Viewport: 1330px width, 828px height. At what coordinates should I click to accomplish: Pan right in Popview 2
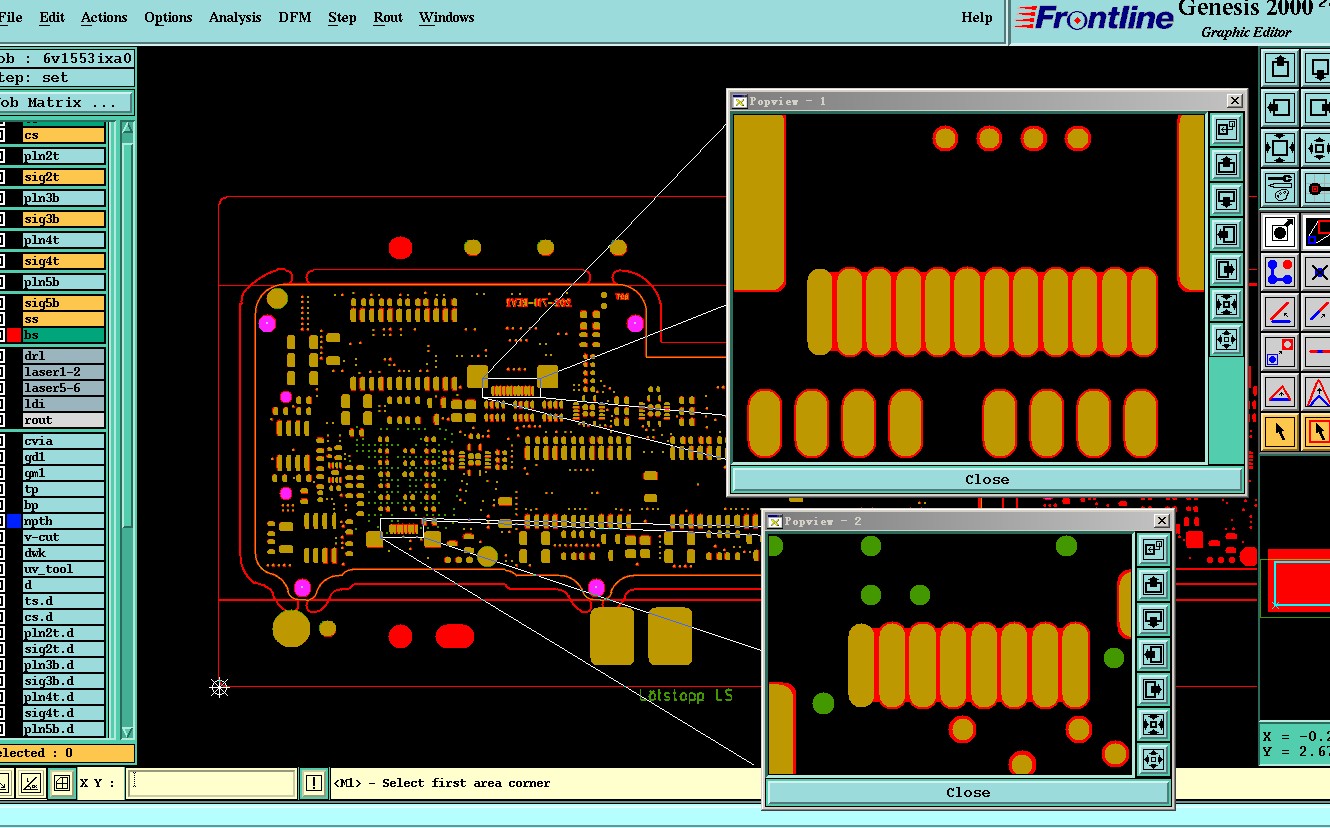pos(1153,689)
